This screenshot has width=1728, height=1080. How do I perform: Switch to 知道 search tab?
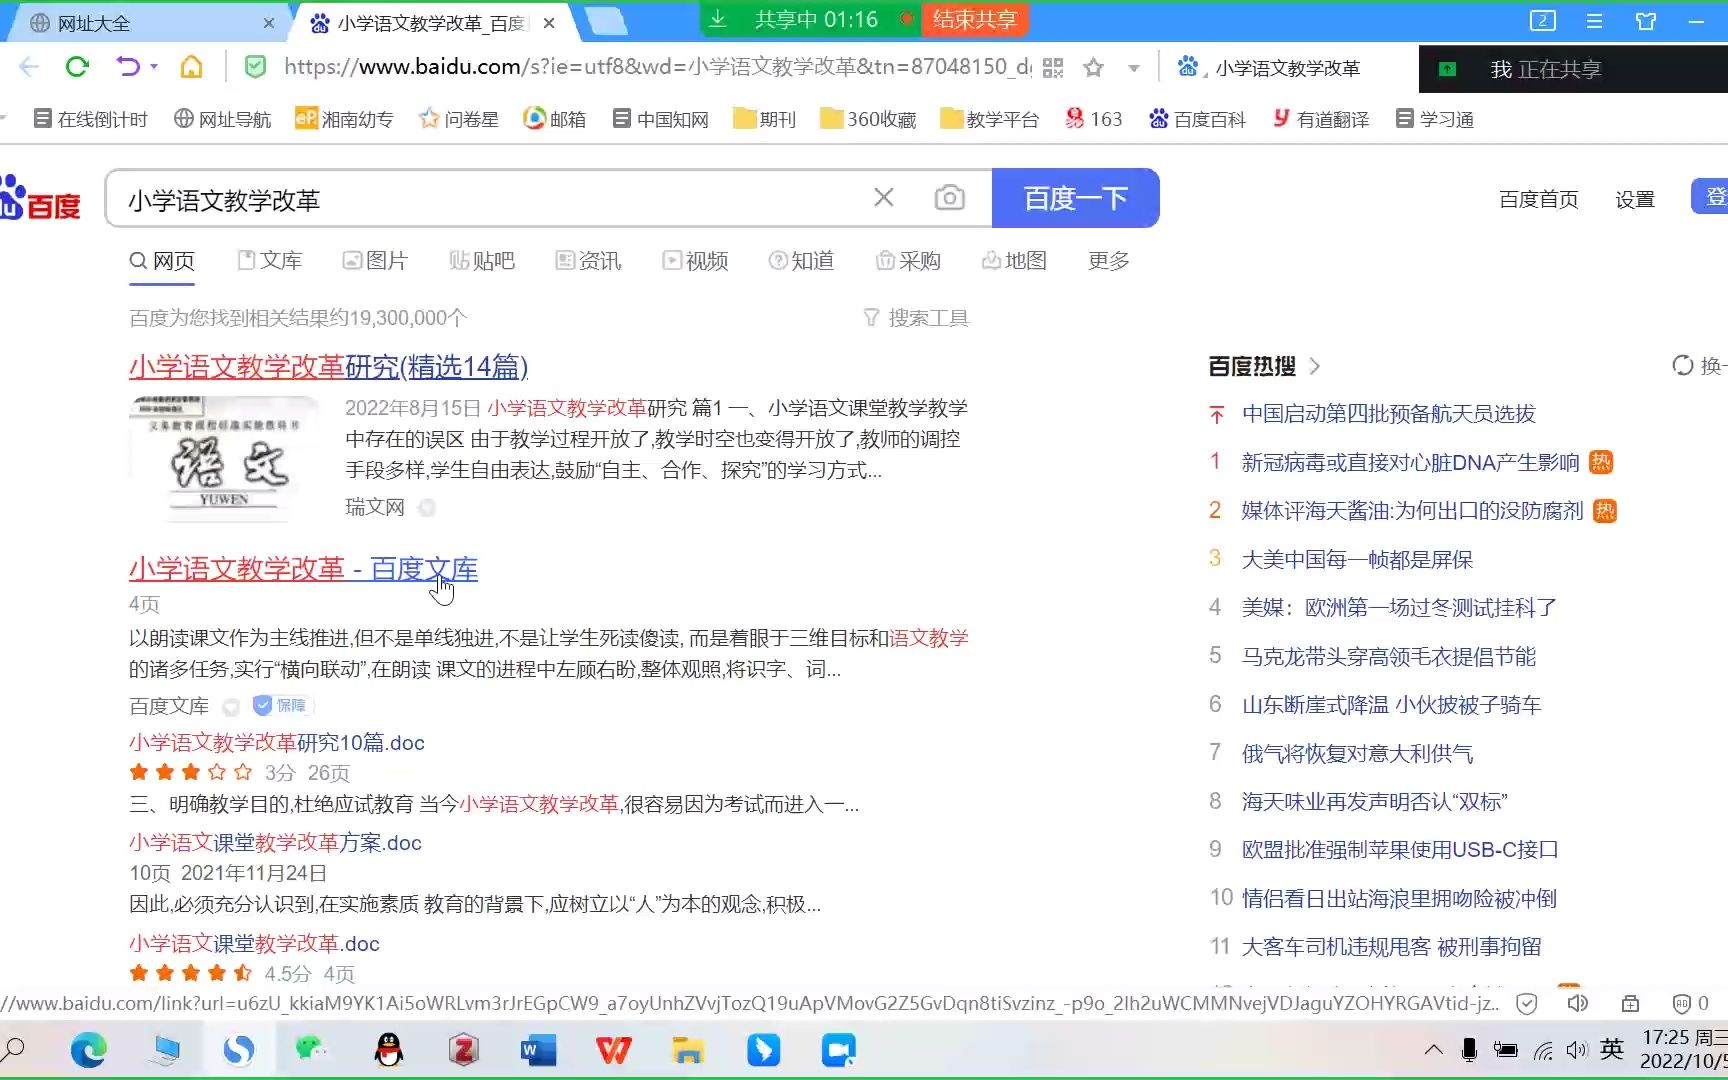click(x=801, y=261)
